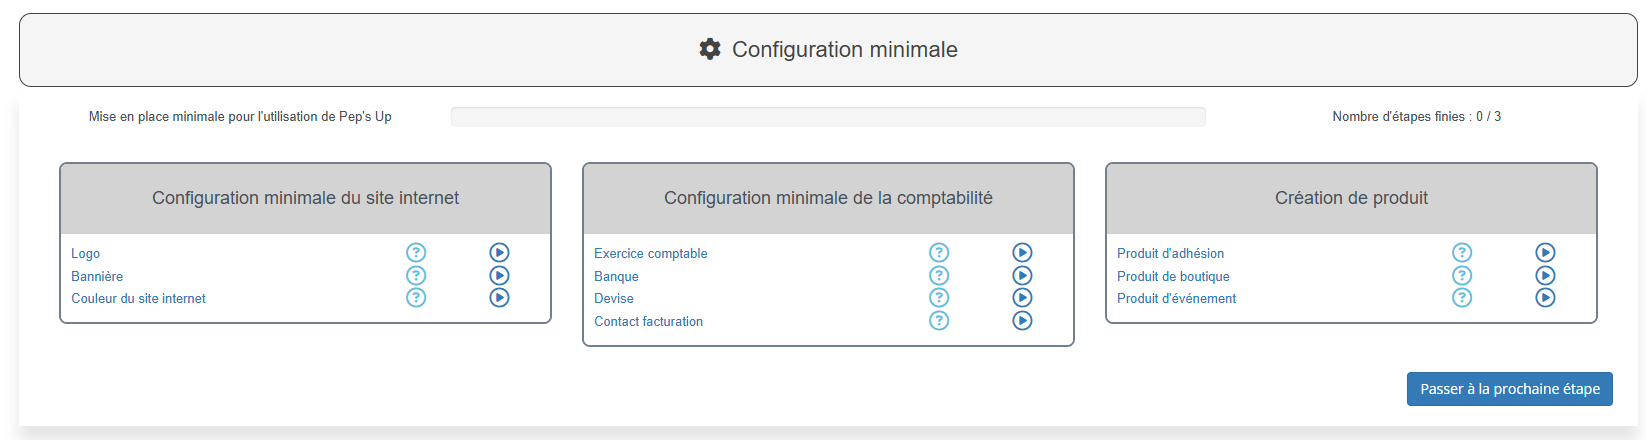Open the Logo link
This screenshot has height=440, width=1646.
click(86, 254)
